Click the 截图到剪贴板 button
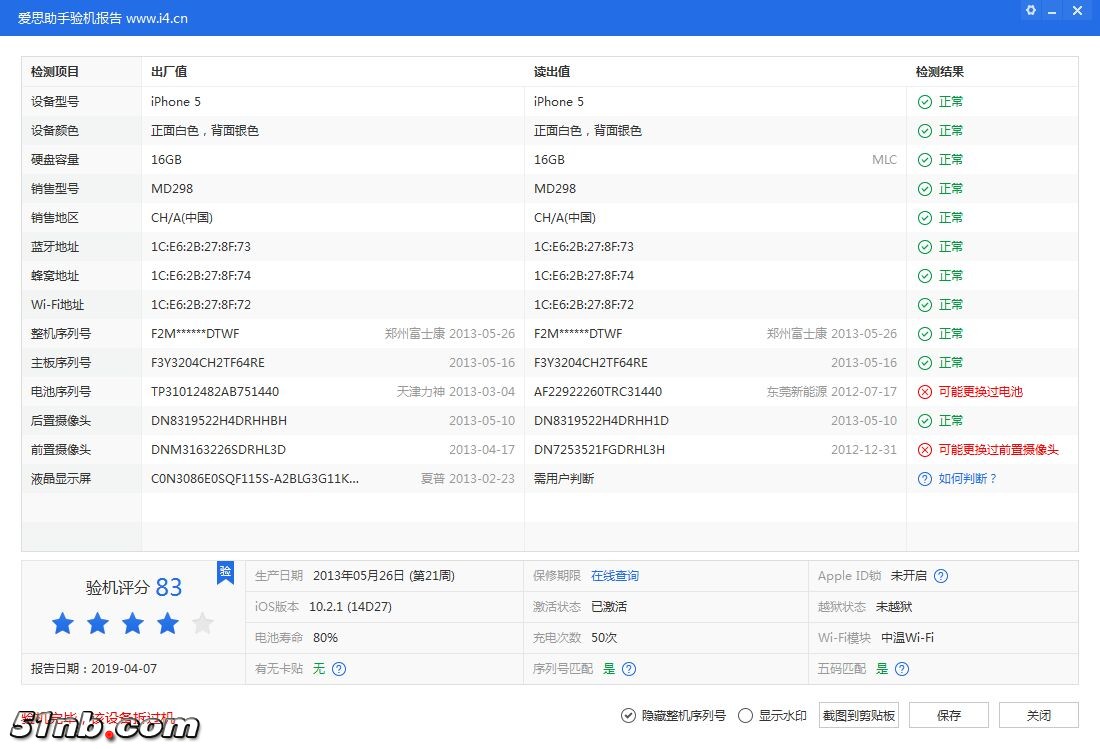The image size is (1100, 749). tap(858, 715)
